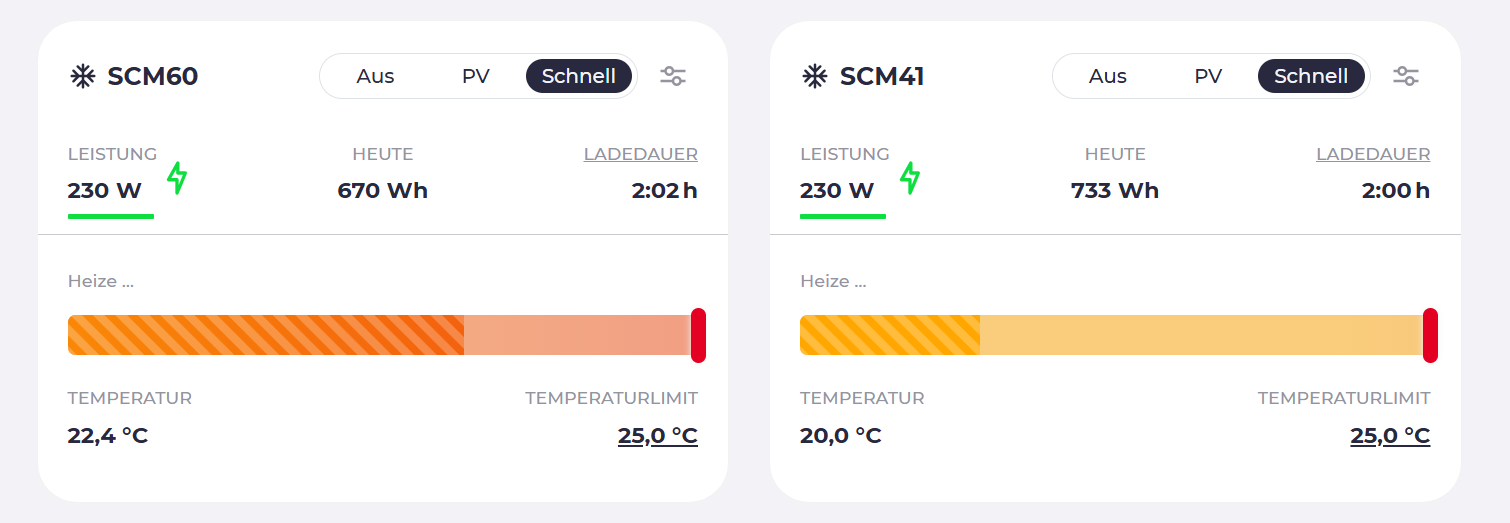Select Schnell mode for SCM60
Viewport: 1510px width, 523px height.
579,76
